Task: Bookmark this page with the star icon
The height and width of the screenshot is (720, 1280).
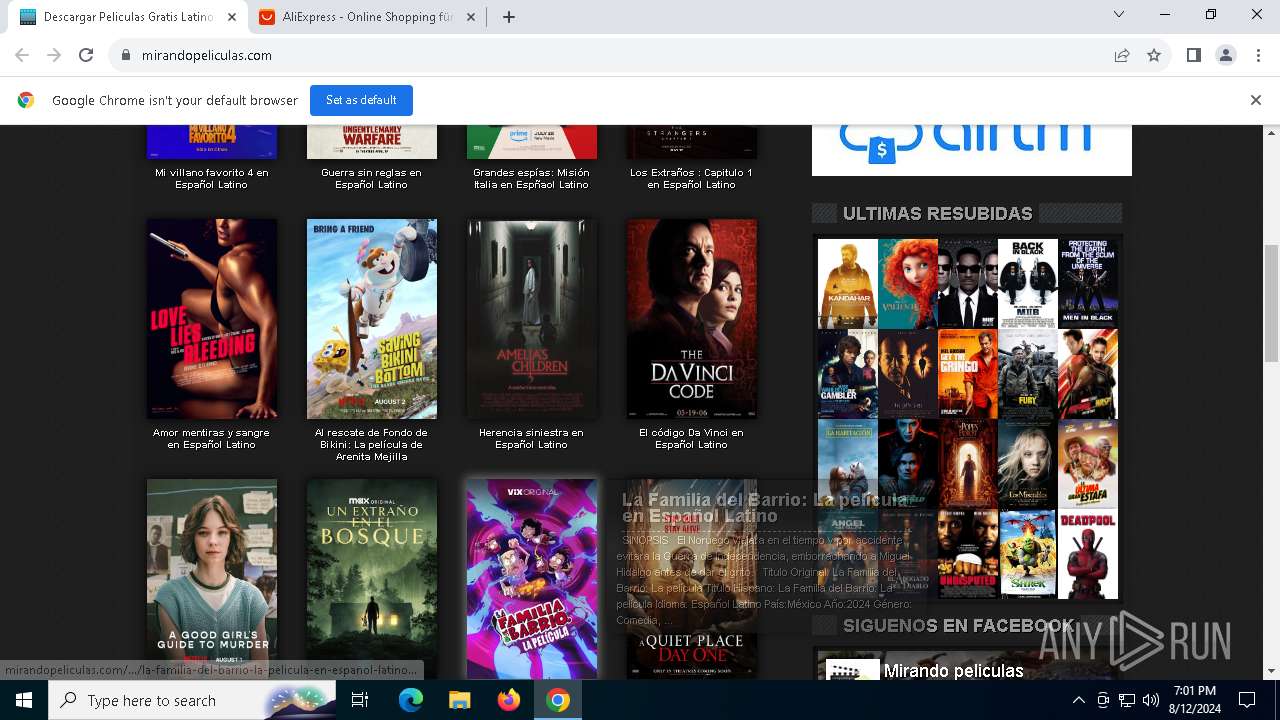Action: [x=1154, y=55]
